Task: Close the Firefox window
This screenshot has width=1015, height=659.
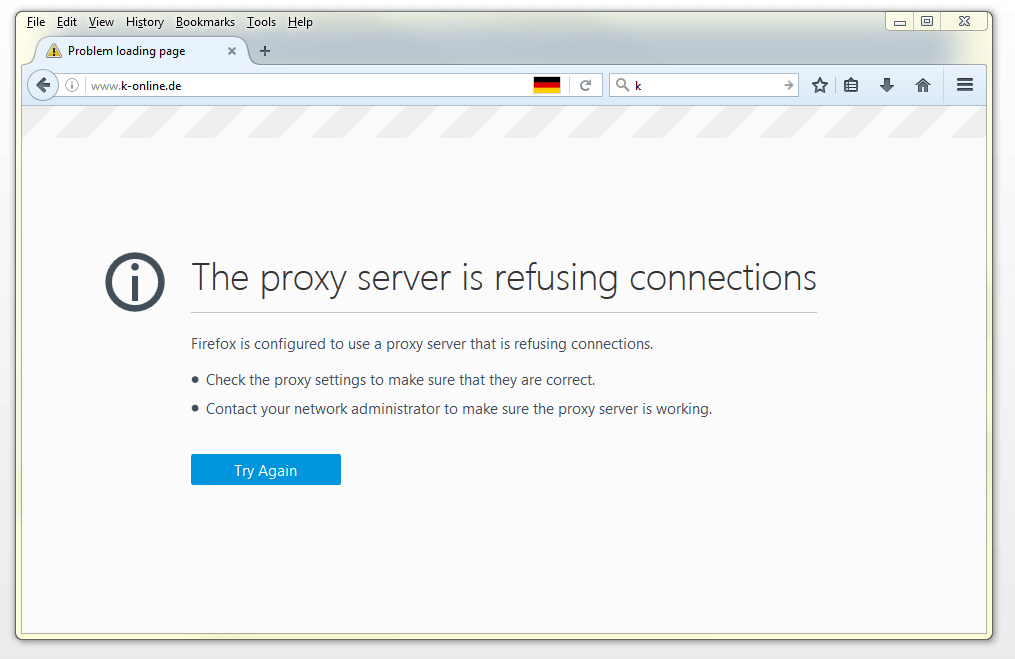Action: [964, 22]
